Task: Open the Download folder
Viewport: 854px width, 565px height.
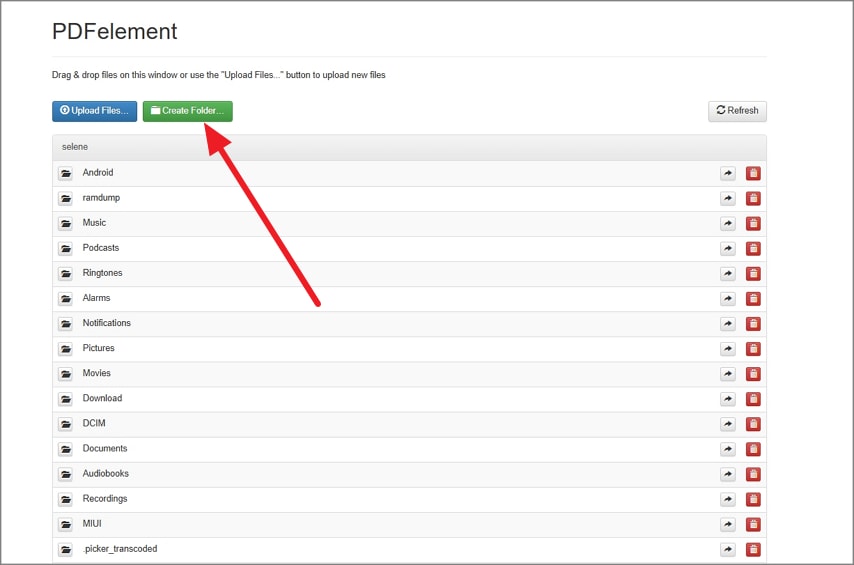Action: tap(102, 398)
